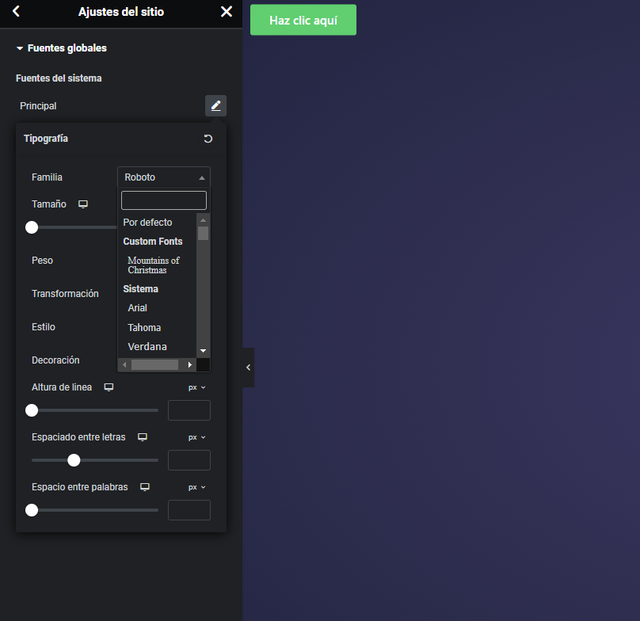This screenshot has height=621, width=640.
Task: Open px unit dropdown for Espaciado entre letras
Action: click(197, 437)
